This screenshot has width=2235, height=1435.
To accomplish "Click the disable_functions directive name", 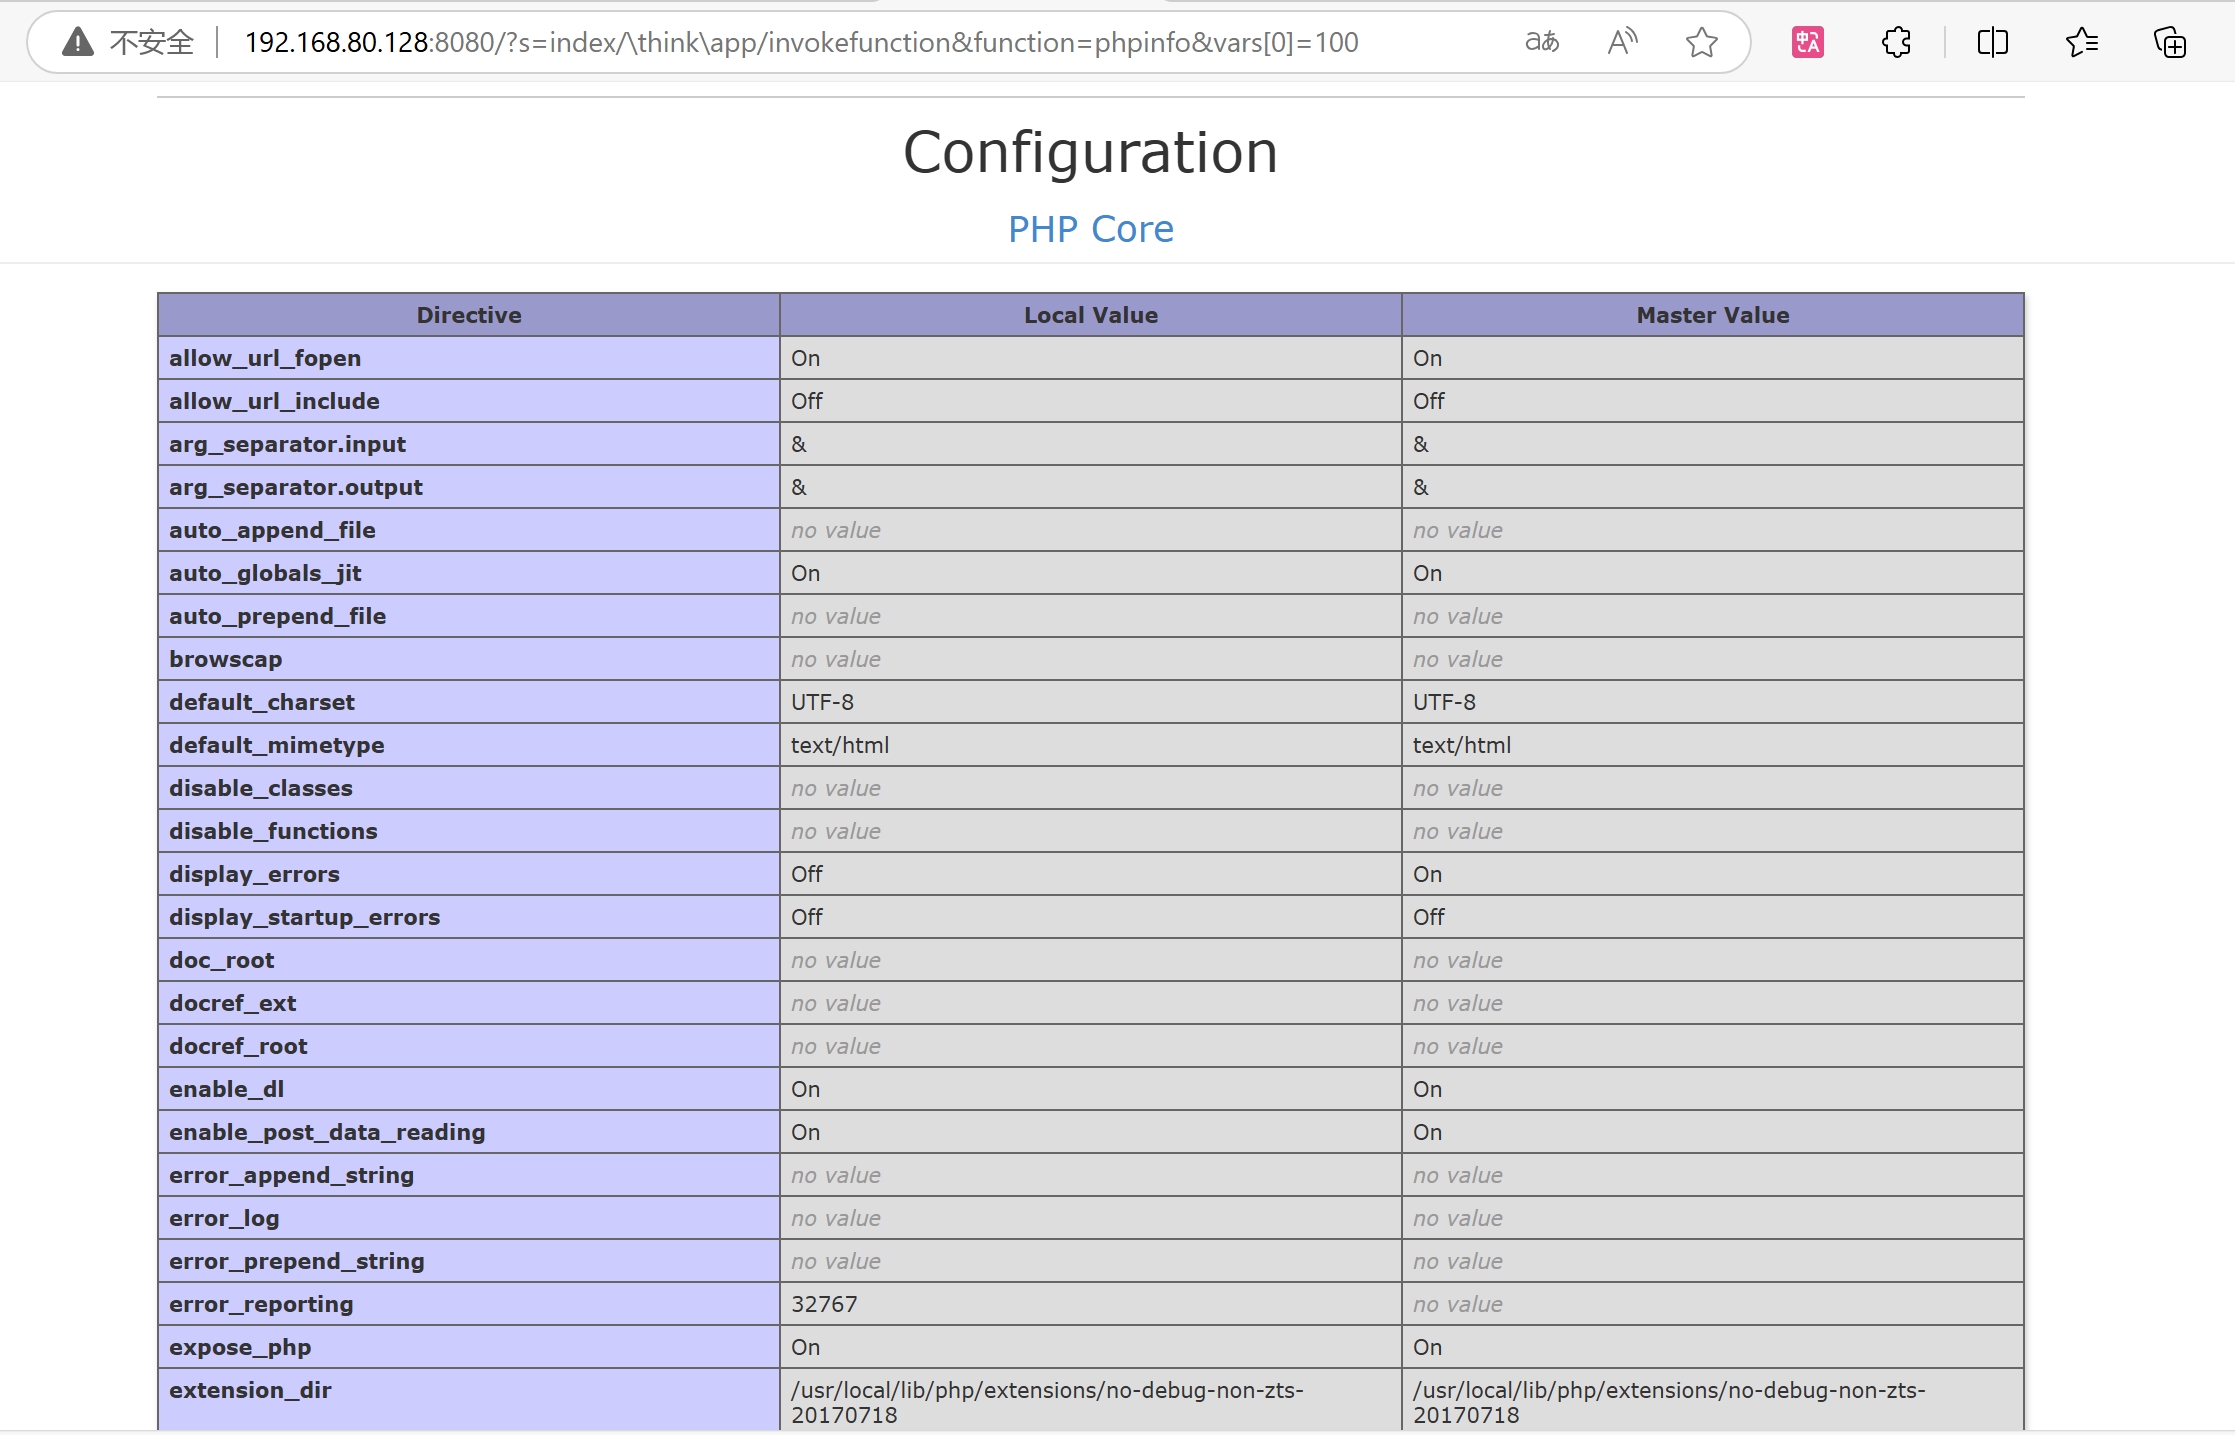I will 273,831.
